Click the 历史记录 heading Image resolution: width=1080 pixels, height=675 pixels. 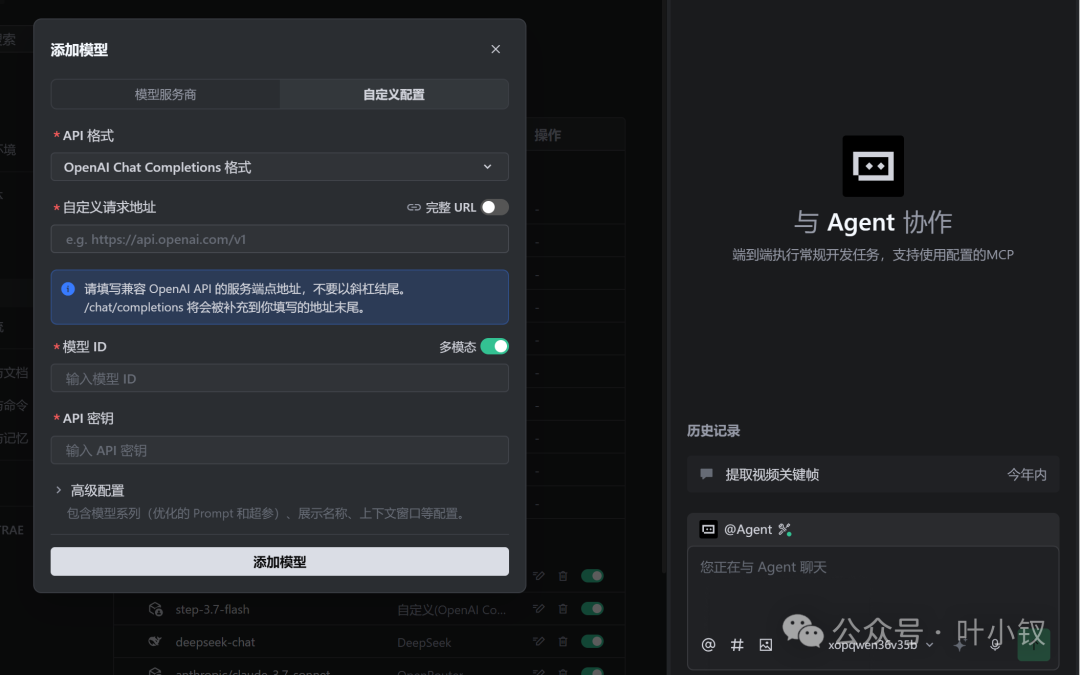(714, 430)
